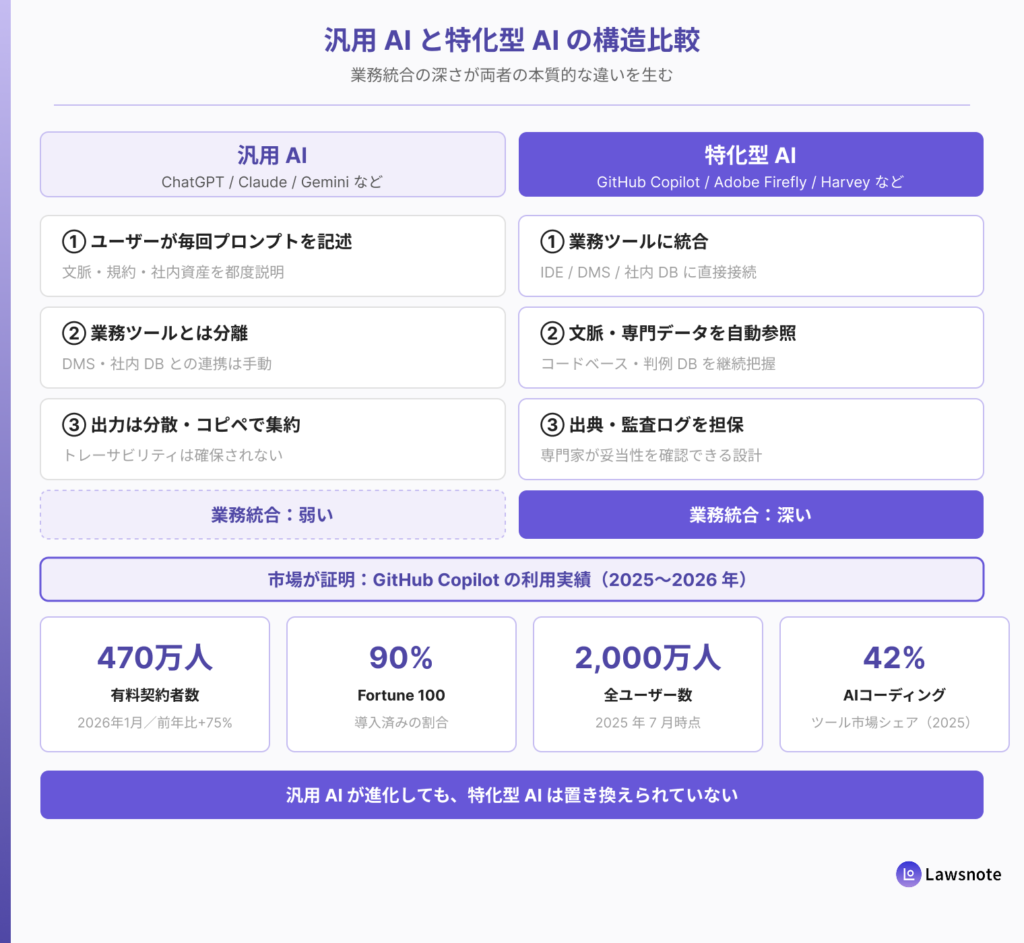The width and height of the screenshot is (1024, 943).
Task: Click the 業務統合:深い label box
Action: 751,515
